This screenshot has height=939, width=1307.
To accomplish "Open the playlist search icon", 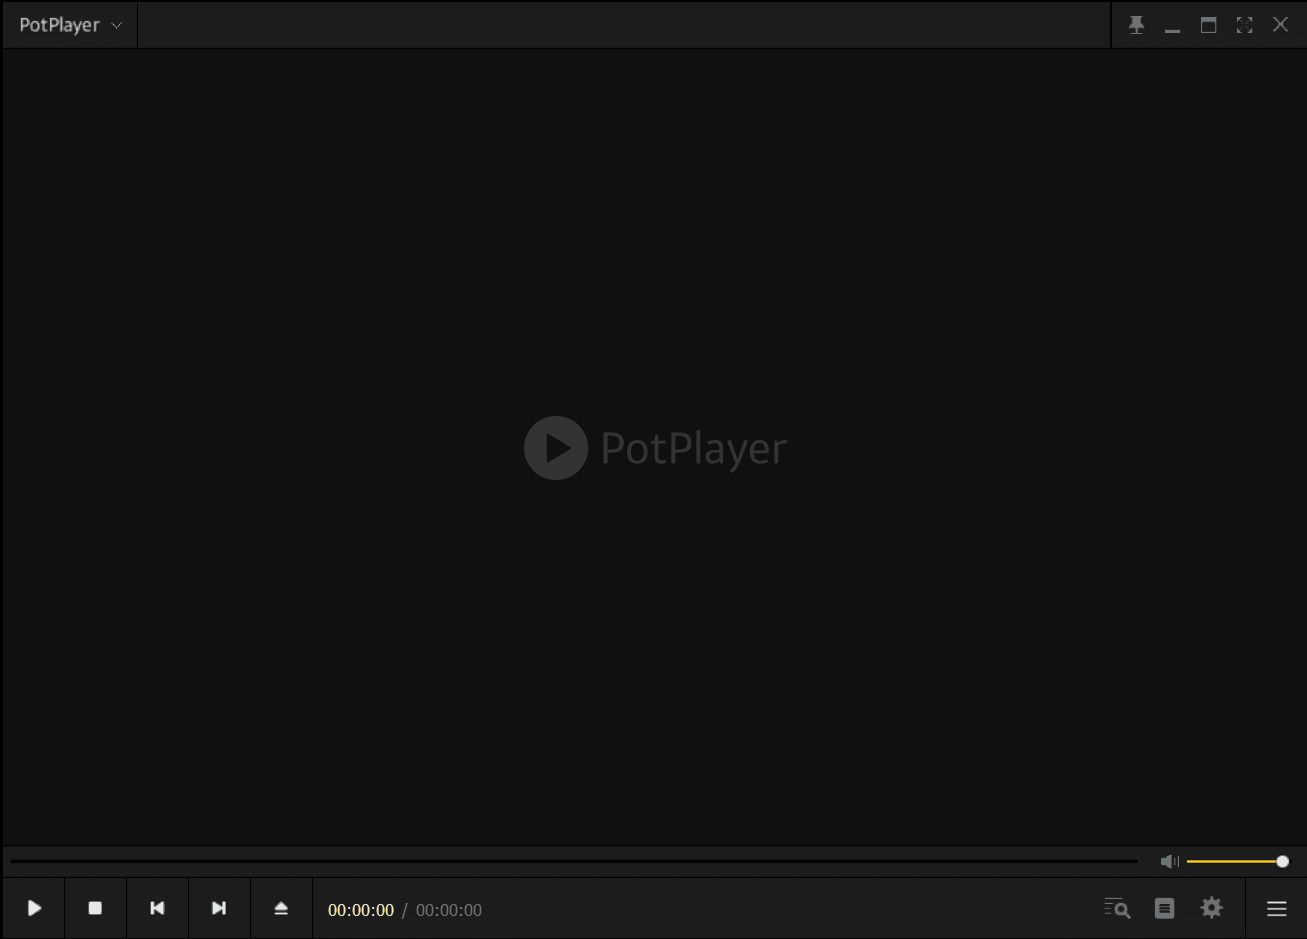I will pyautogui.click(x=1117, y=908).
